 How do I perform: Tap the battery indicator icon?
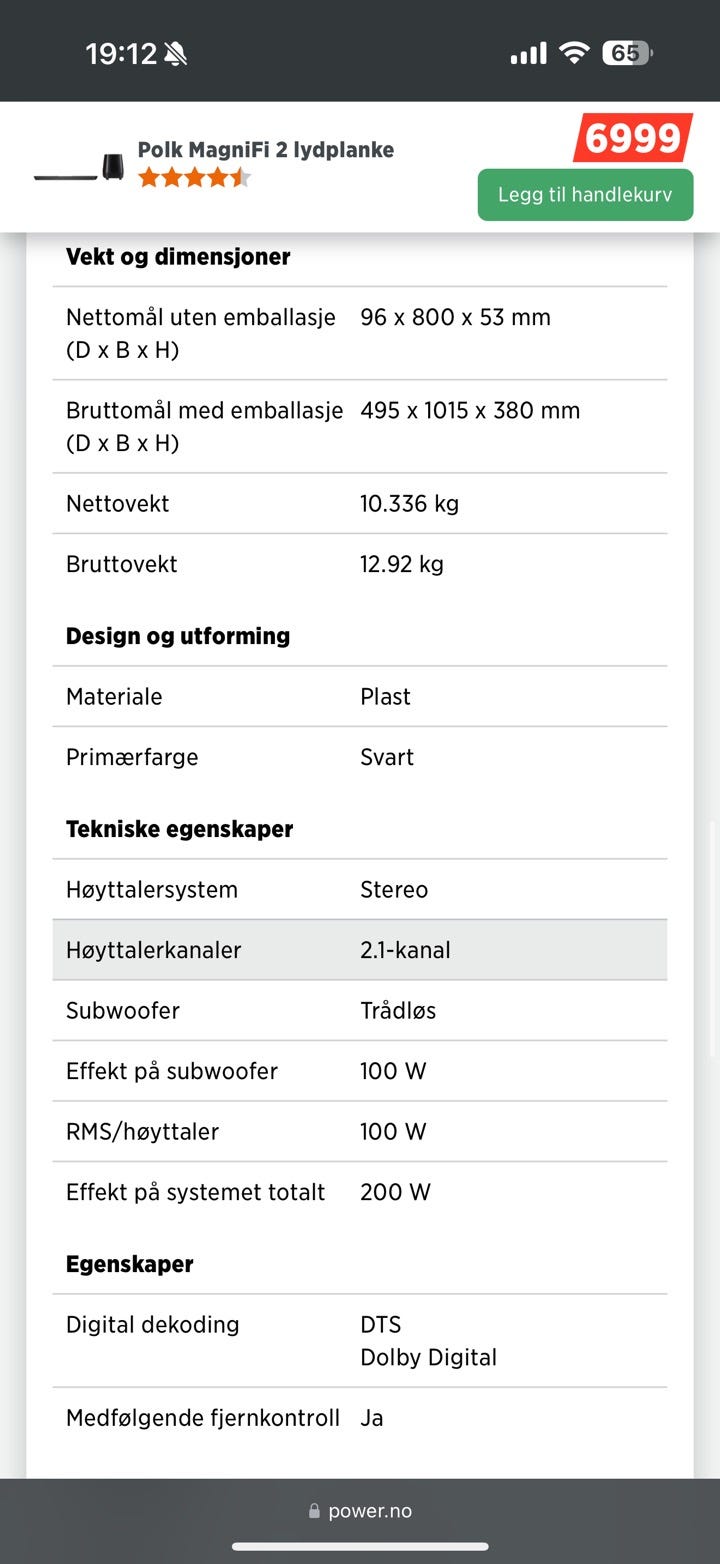coord(626,53)
